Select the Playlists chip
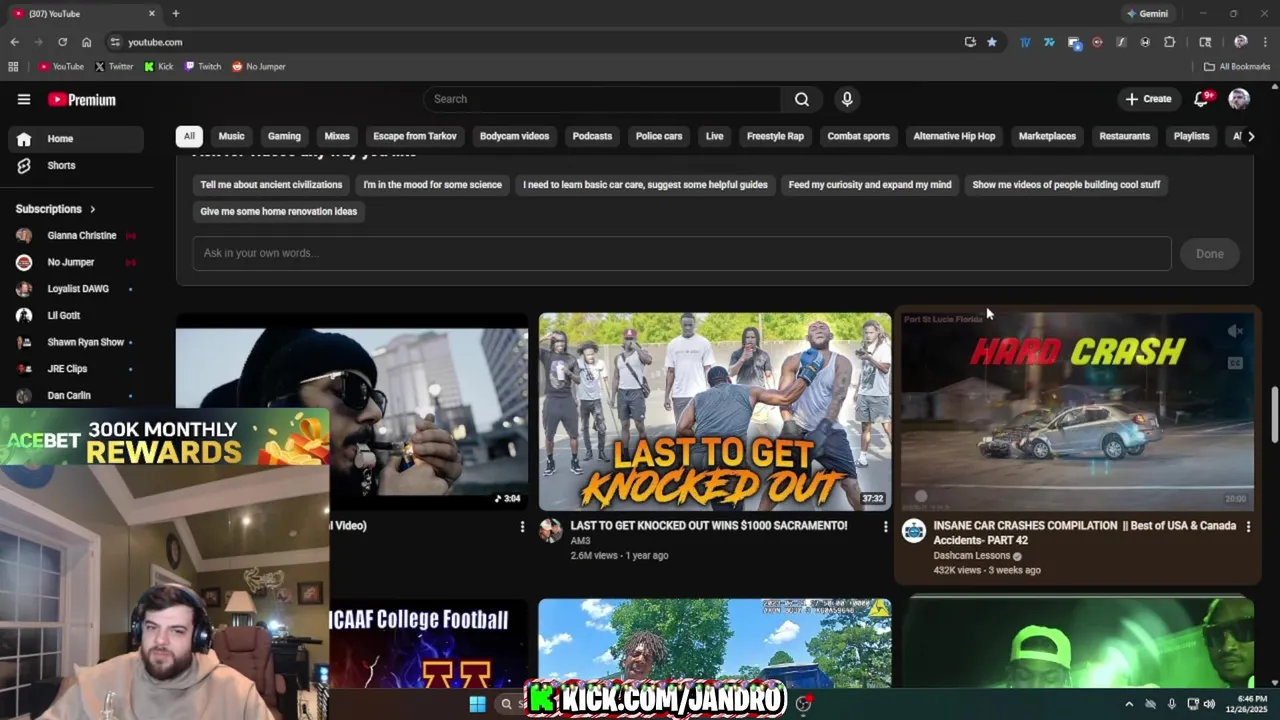 [x=1191, y=136]
